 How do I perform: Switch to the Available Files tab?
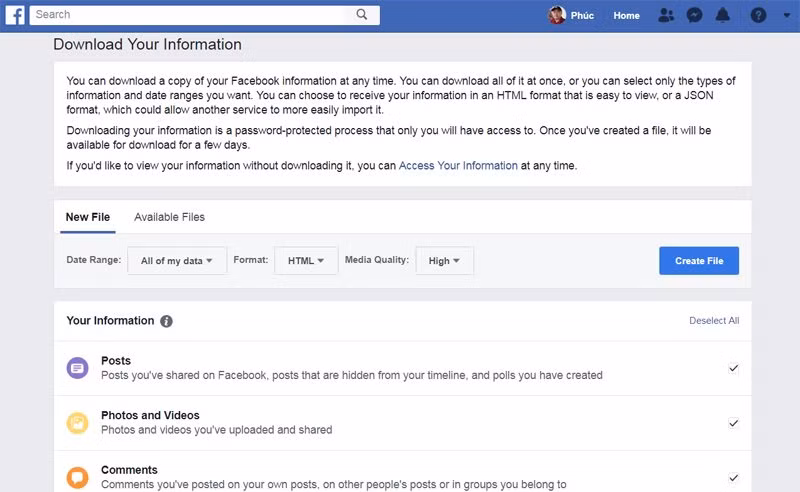pos(169,217)
